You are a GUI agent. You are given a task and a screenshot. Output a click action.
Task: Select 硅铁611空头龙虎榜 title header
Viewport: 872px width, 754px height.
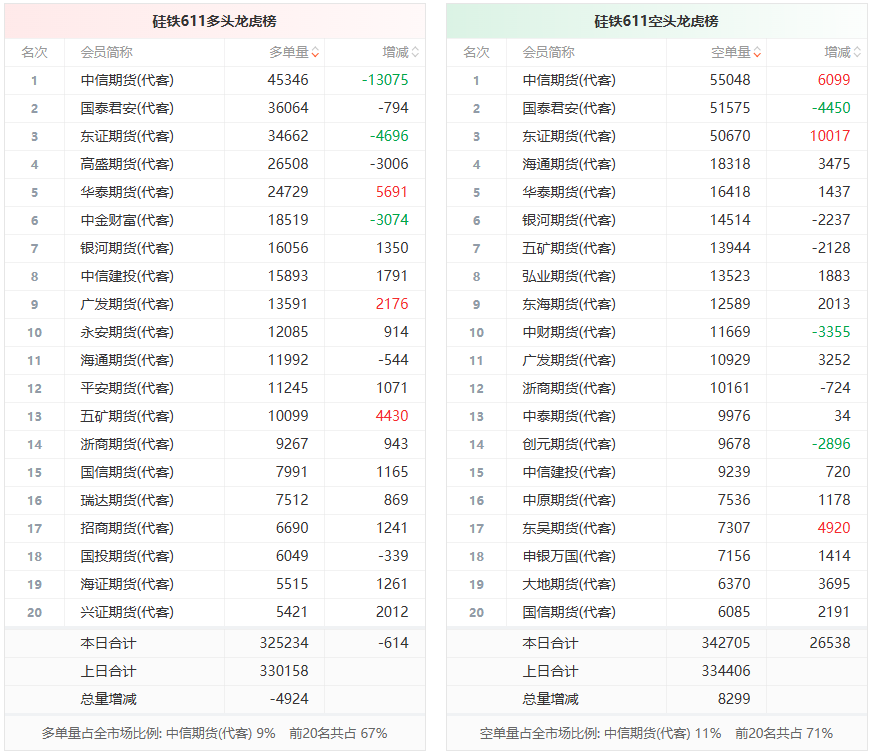point(656,21)
